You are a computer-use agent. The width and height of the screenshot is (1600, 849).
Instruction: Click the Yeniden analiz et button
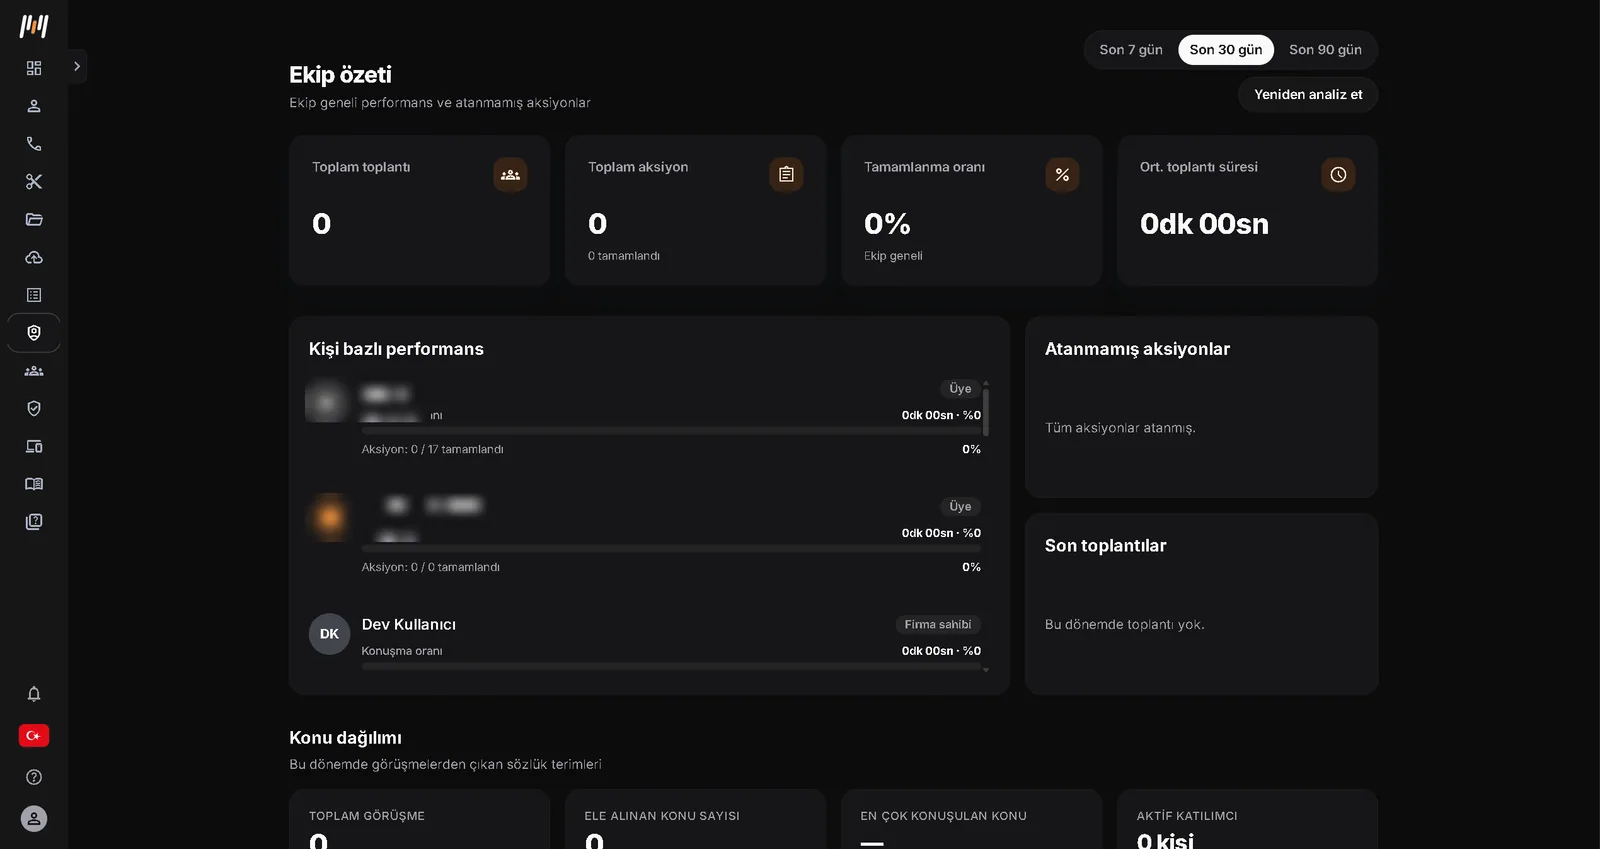1308,95
